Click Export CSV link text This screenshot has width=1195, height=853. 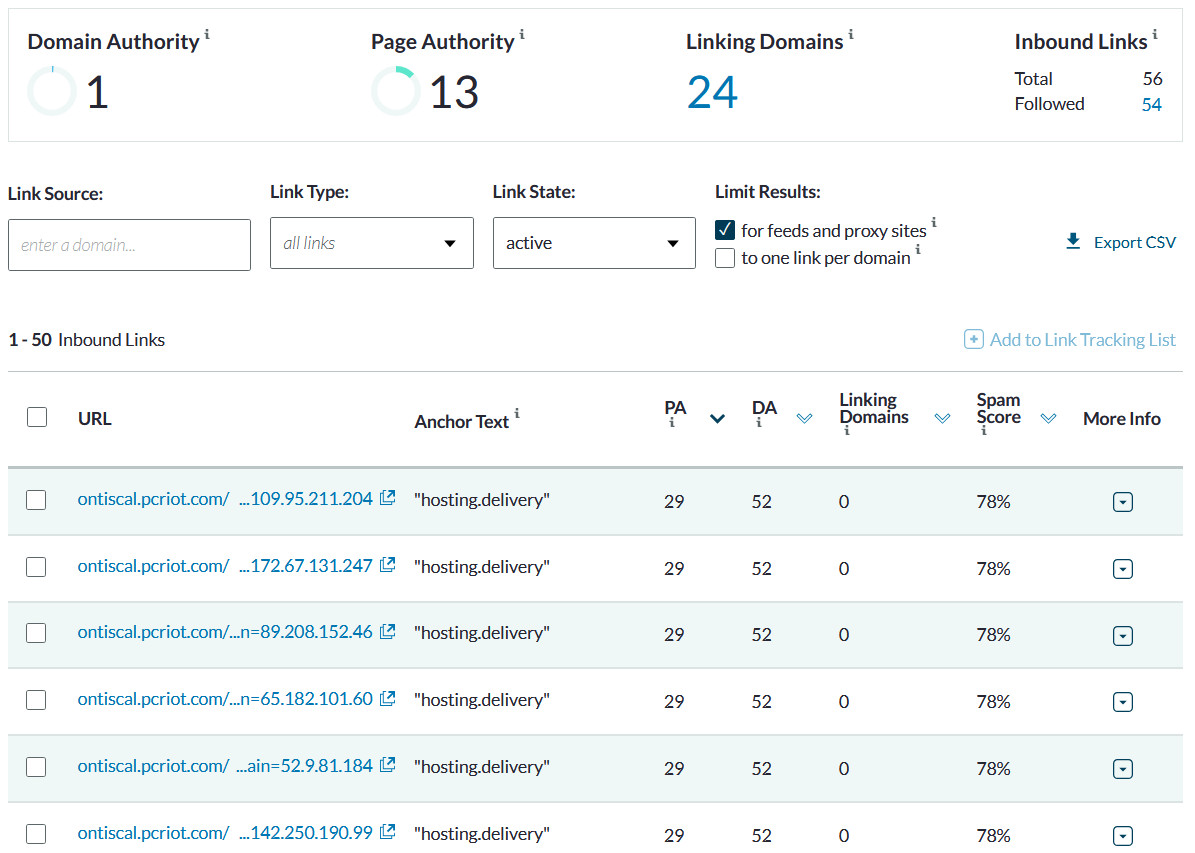click(x=1135, y=242)
